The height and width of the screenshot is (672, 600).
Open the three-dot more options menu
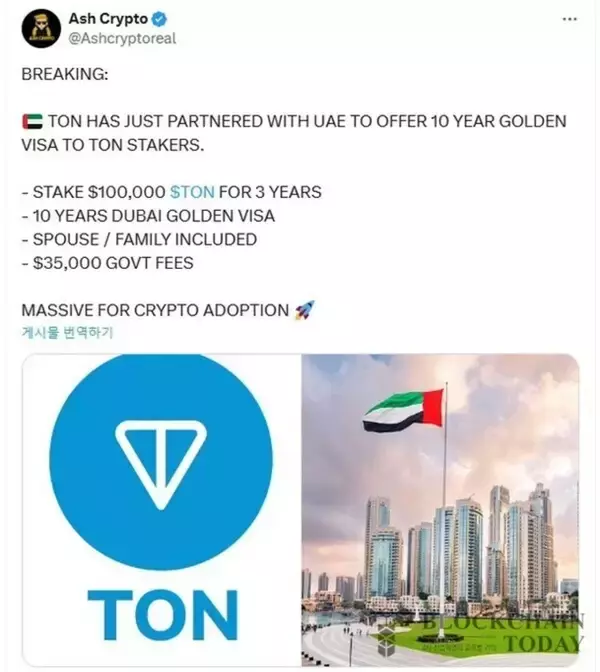click(x=569, y=19)
